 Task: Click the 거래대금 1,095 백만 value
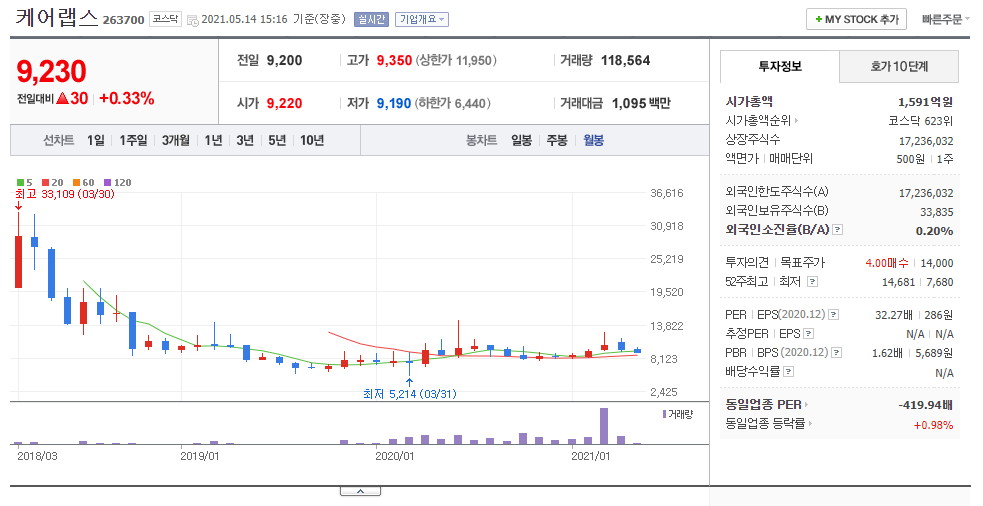[x=641, y=103]
